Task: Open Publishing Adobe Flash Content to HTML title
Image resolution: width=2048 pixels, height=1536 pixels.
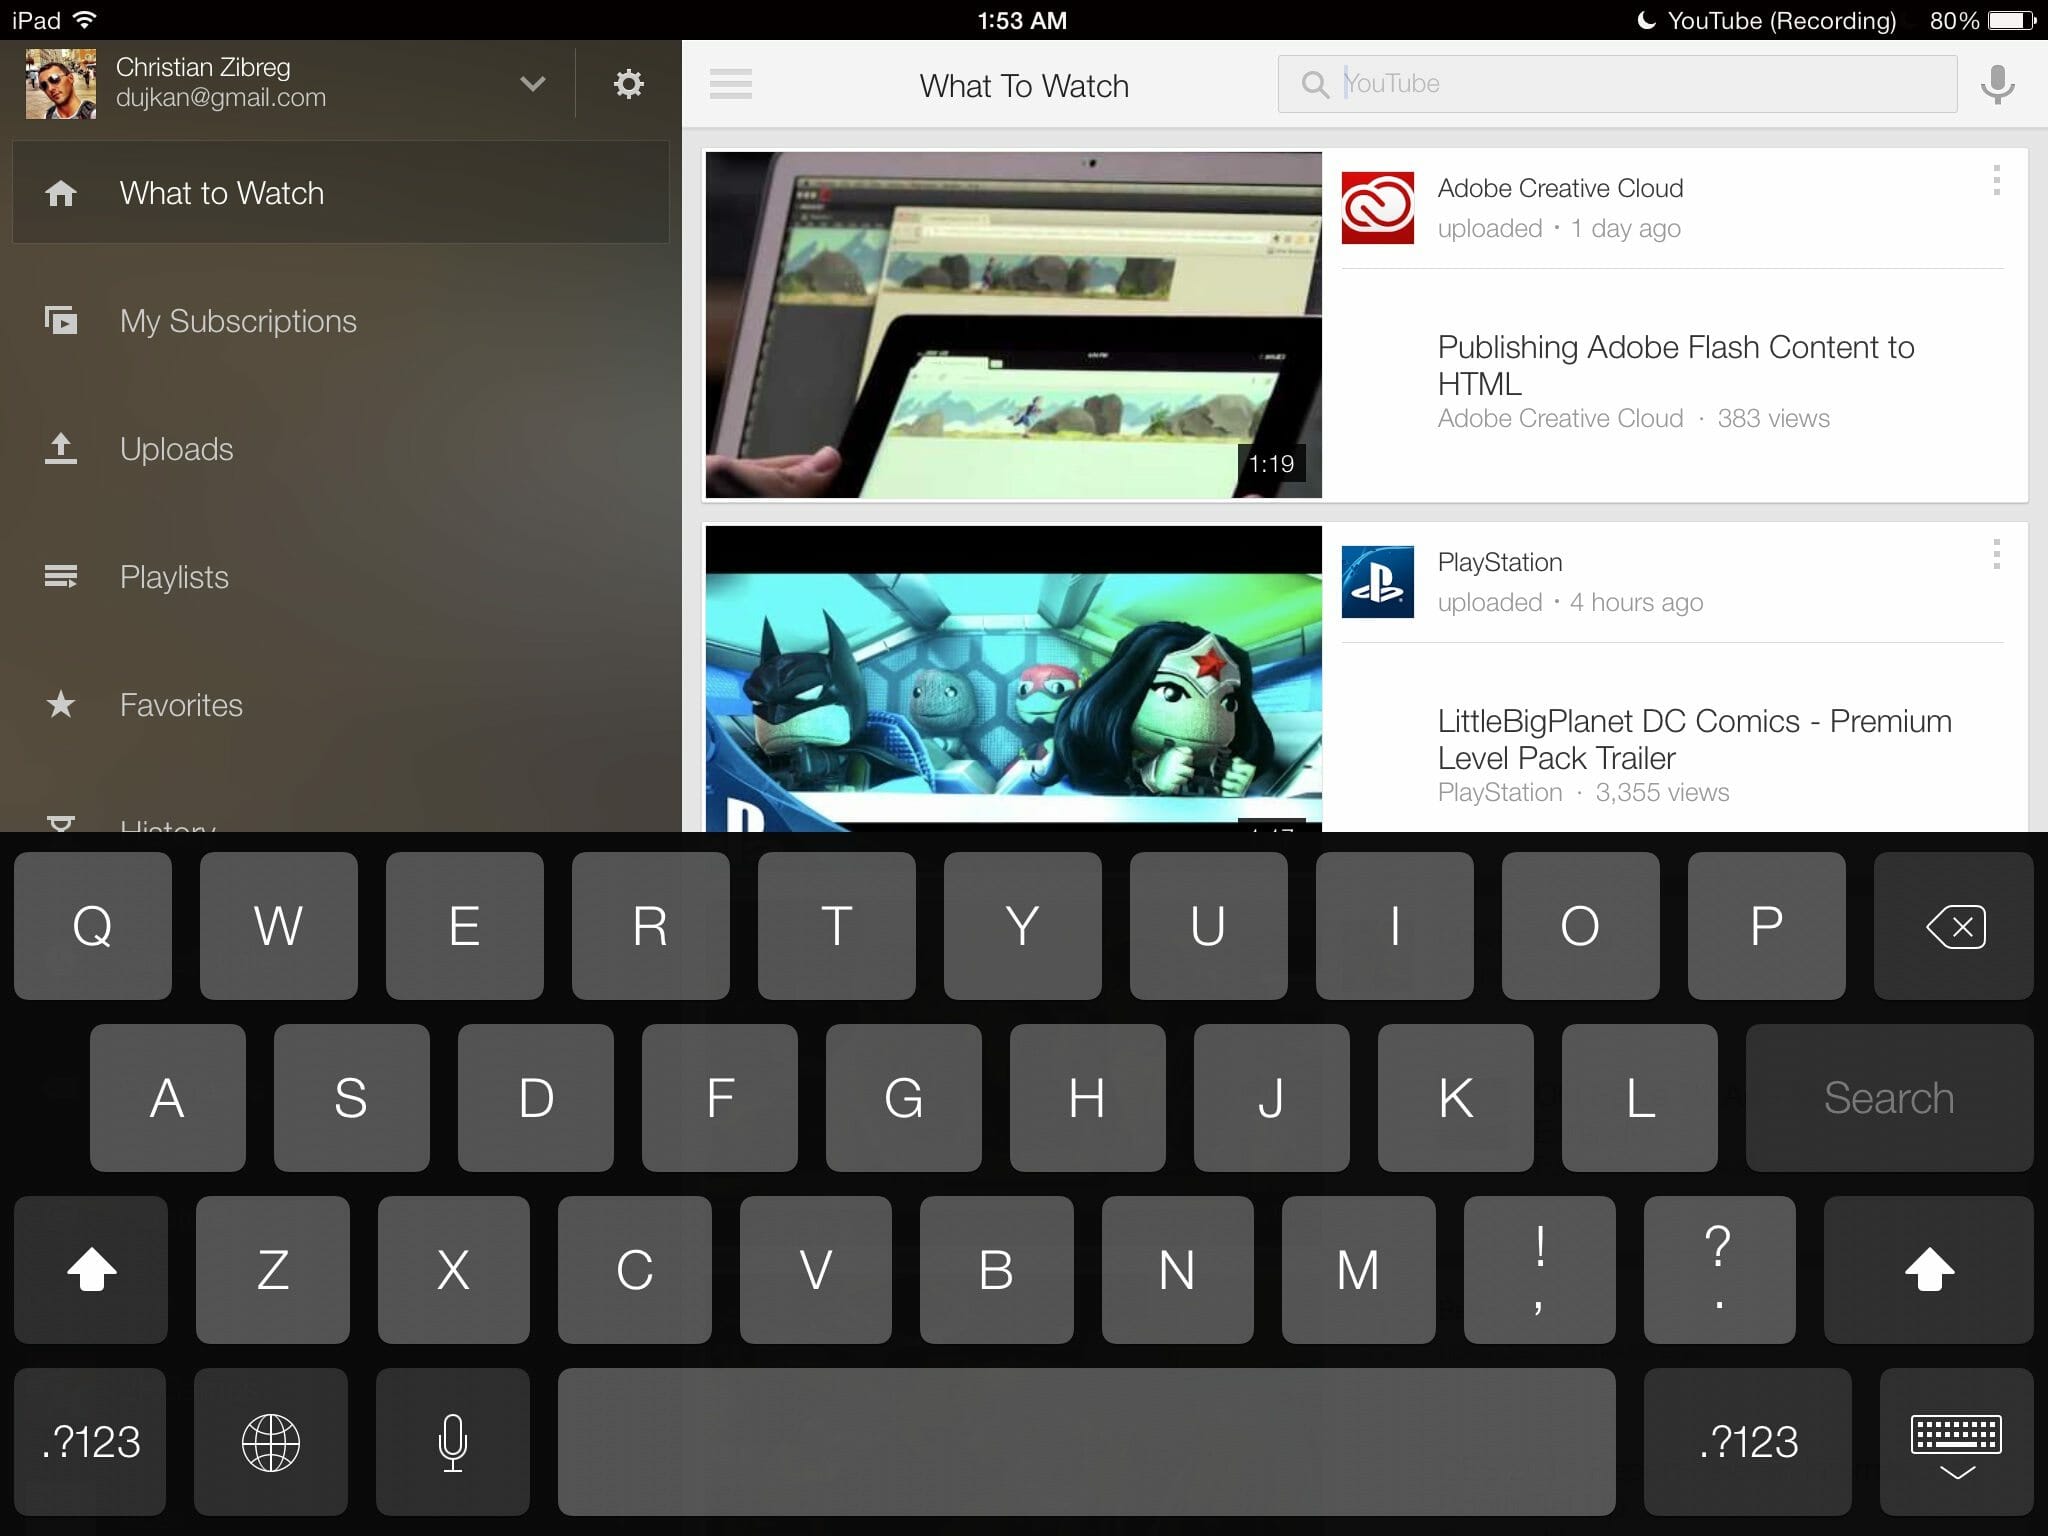Action: (1675, 365)
